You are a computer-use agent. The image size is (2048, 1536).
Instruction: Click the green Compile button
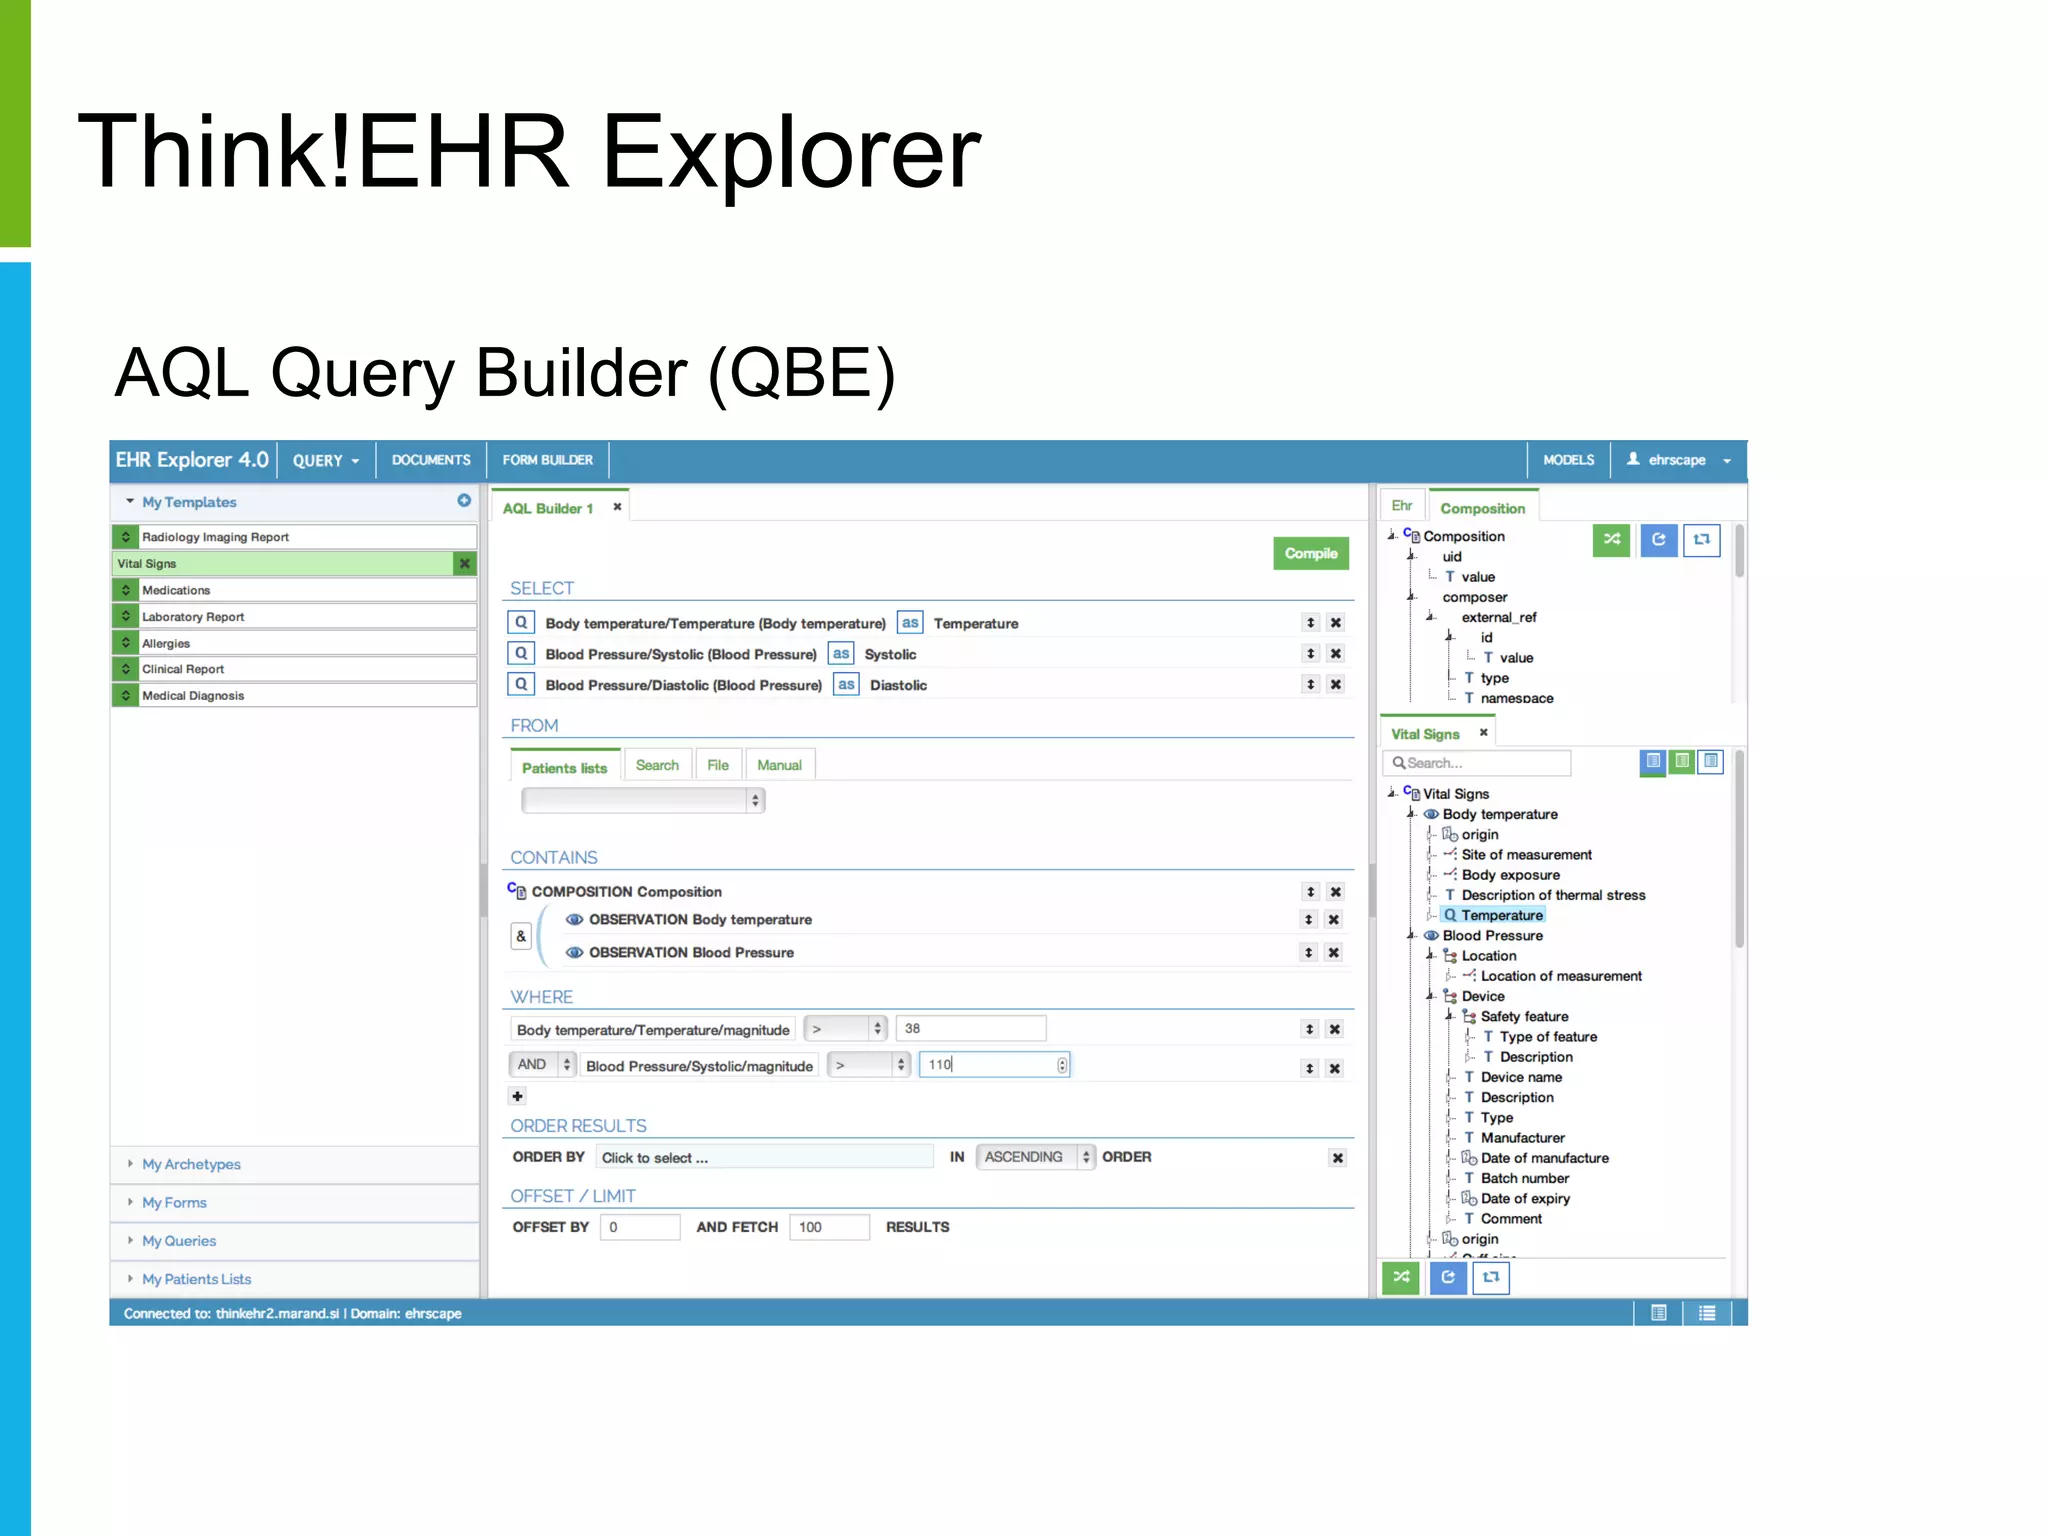pos(1311,553)
